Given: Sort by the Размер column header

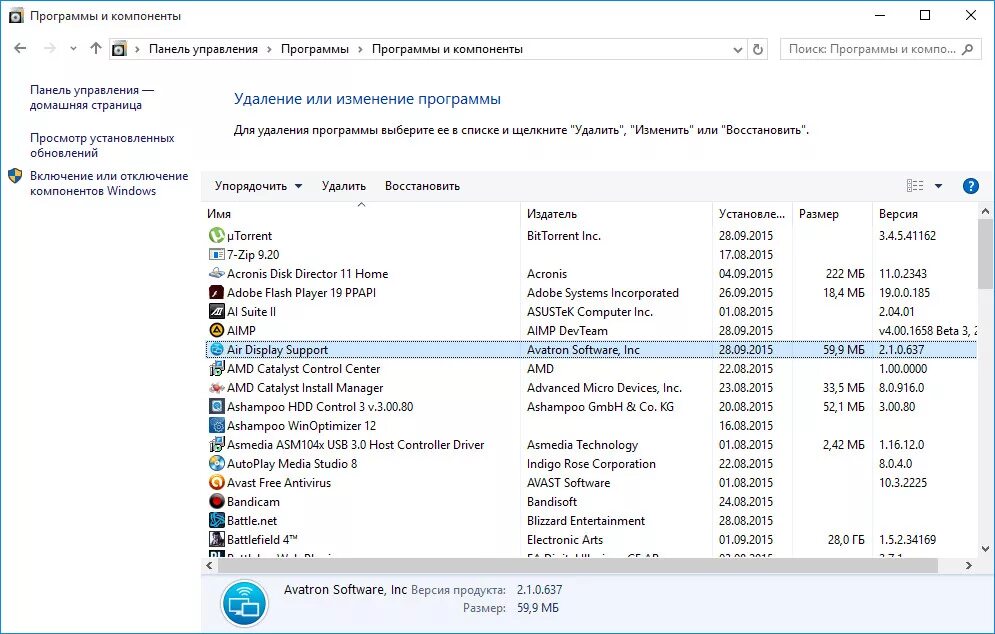Looking at the screenshot, I should (x=832, y=214).
